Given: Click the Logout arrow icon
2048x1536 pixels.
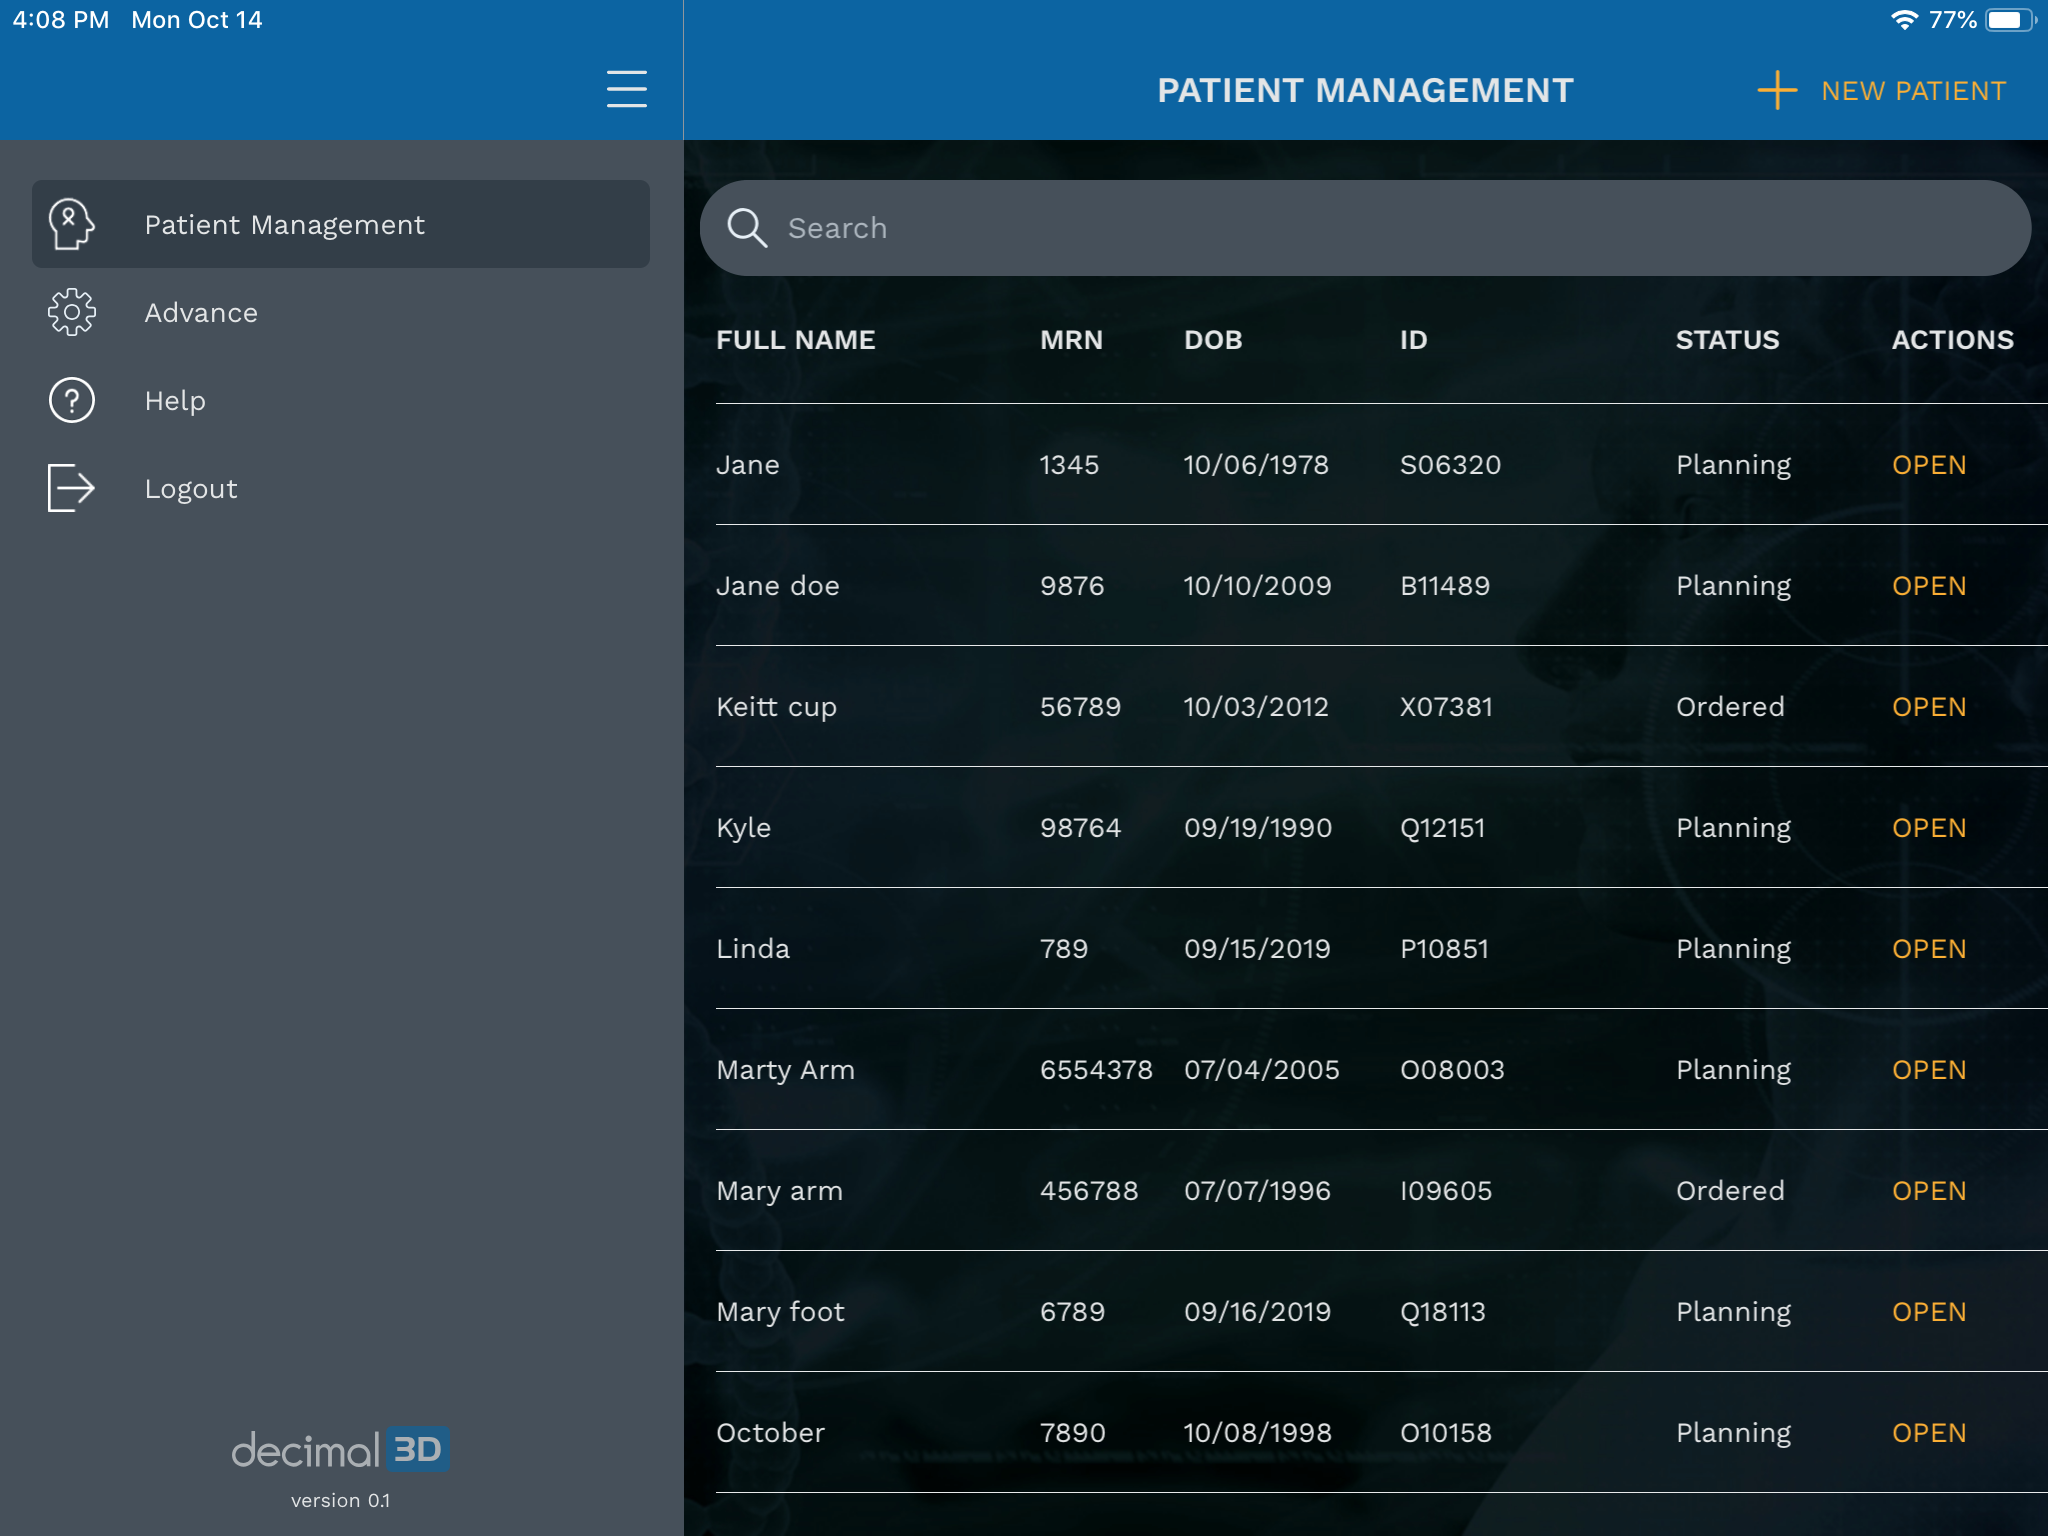Looking at the screenshot, I should coord(71,488).
